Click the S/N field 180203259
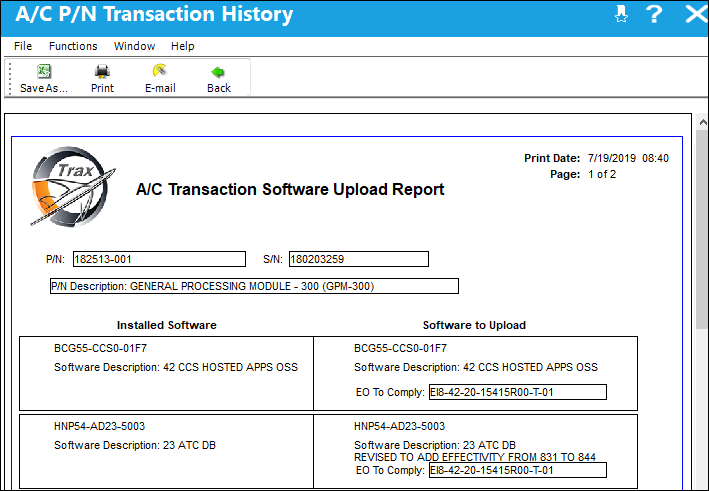Image resolution: width=709 pixels, height=491 pixels. coord(359,259)
